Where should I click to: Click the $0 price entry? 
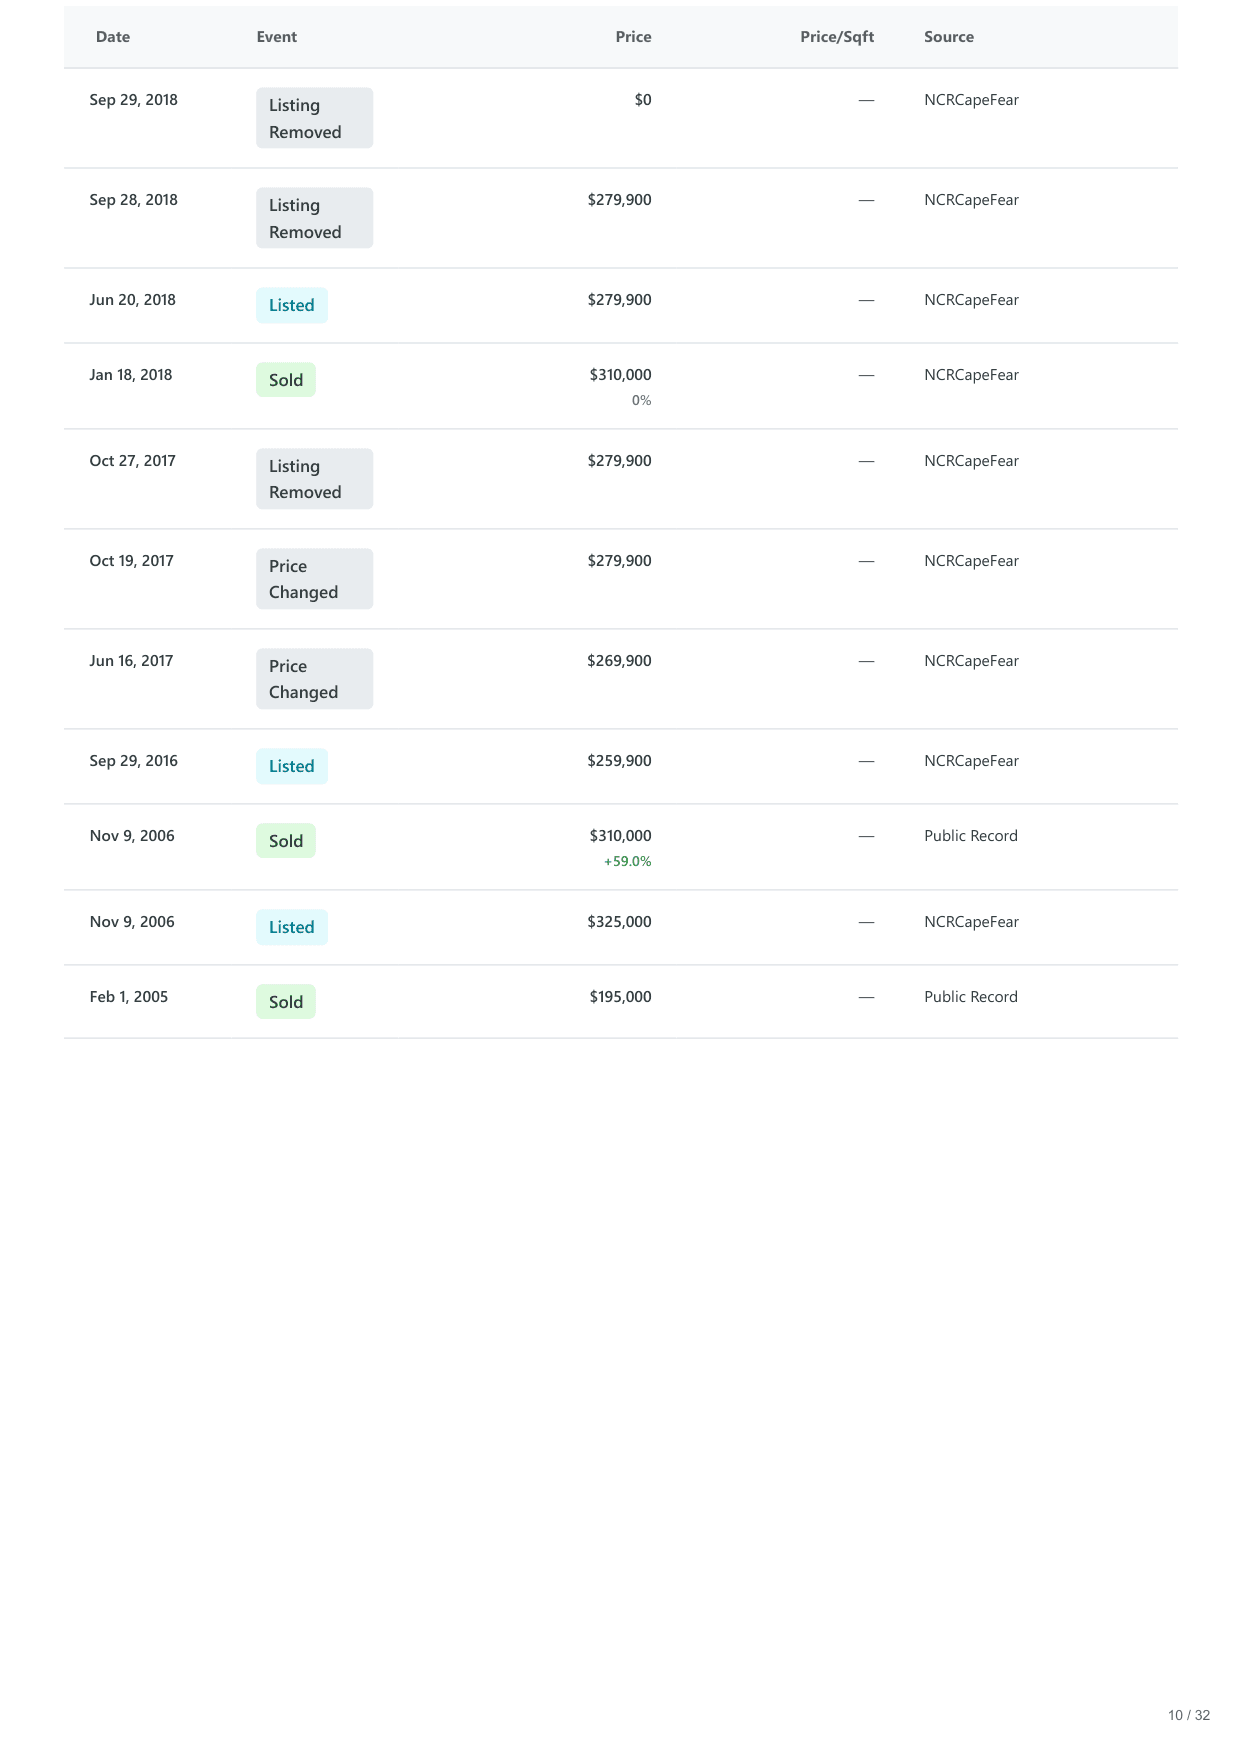point(643,100)
